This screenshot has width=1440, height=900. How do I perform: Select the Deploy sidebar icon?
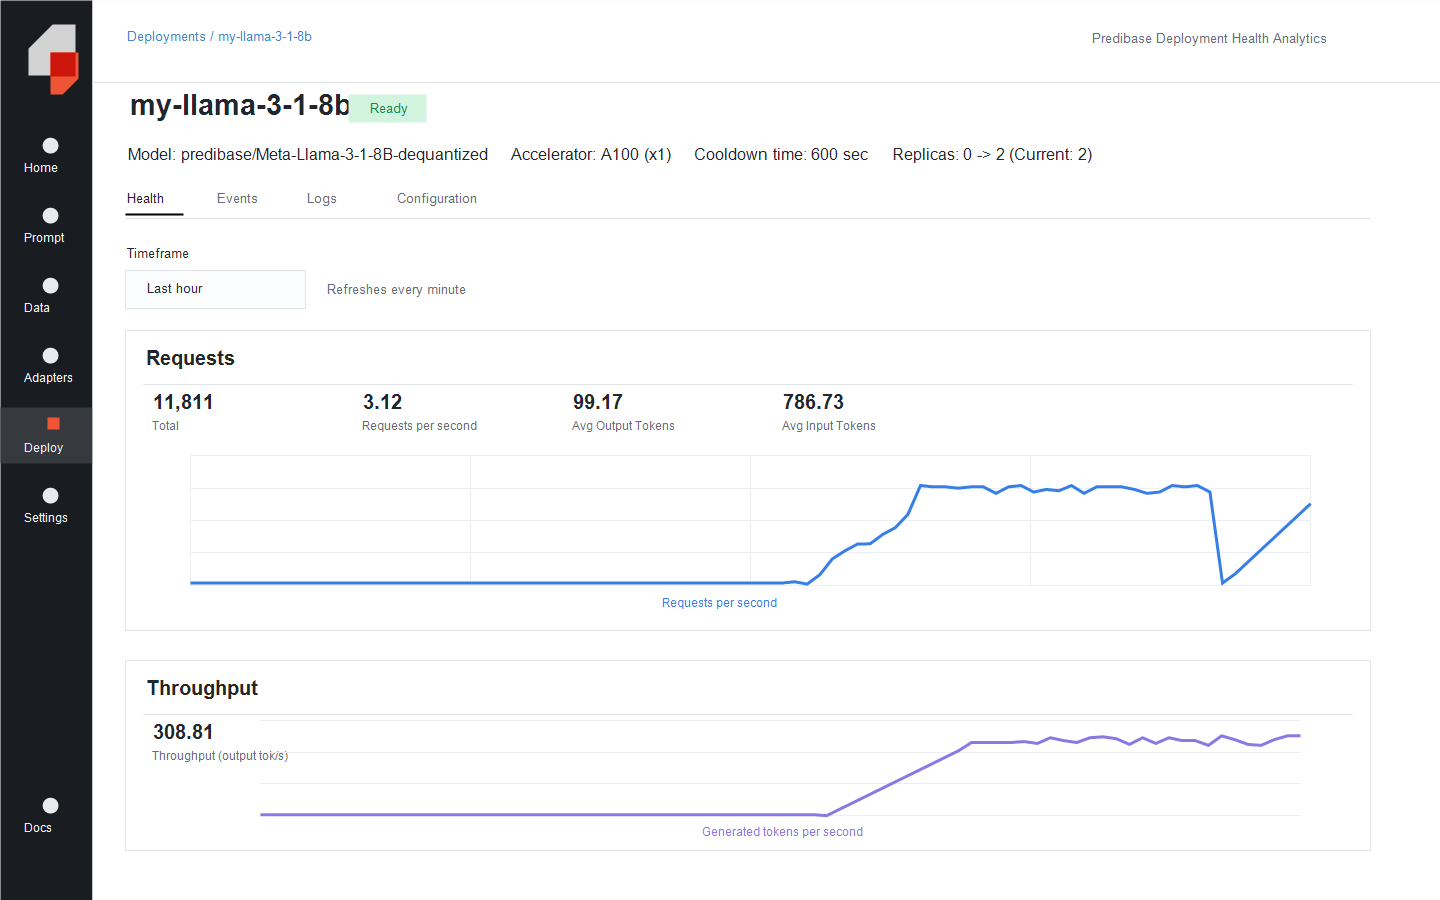53,424
